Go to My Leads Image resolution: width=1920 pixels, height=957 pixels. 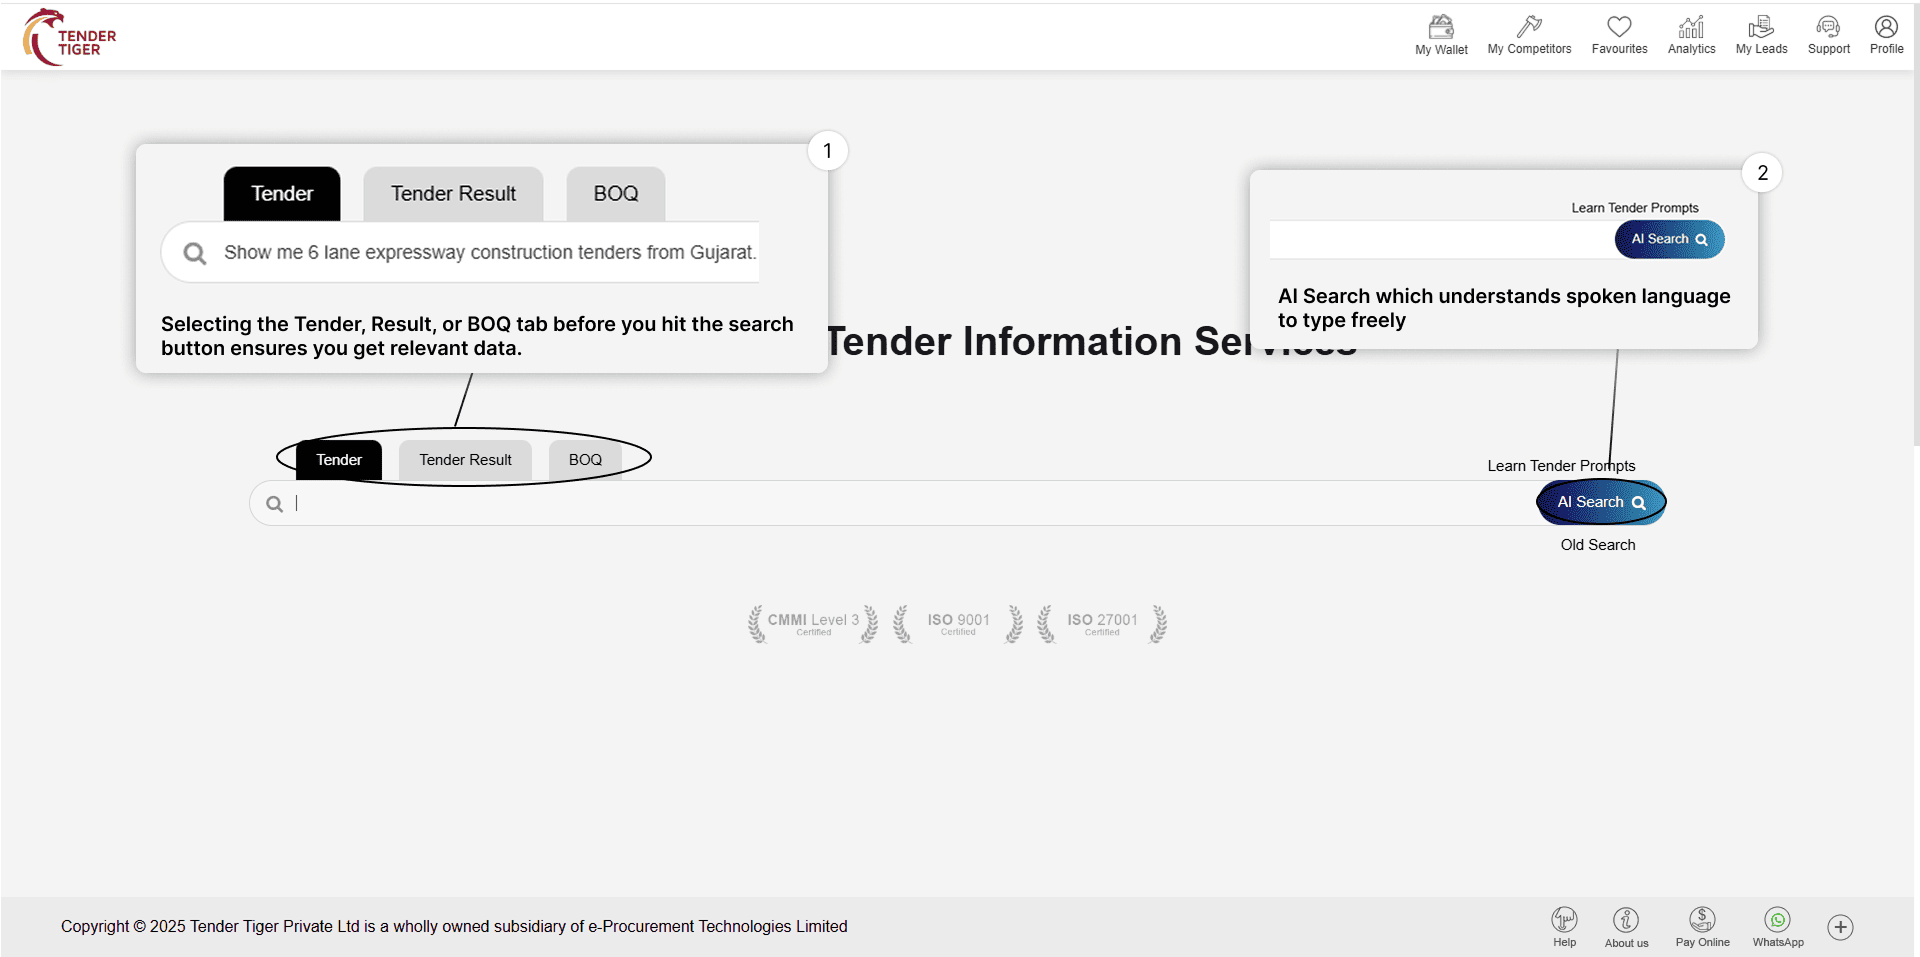1761,35
